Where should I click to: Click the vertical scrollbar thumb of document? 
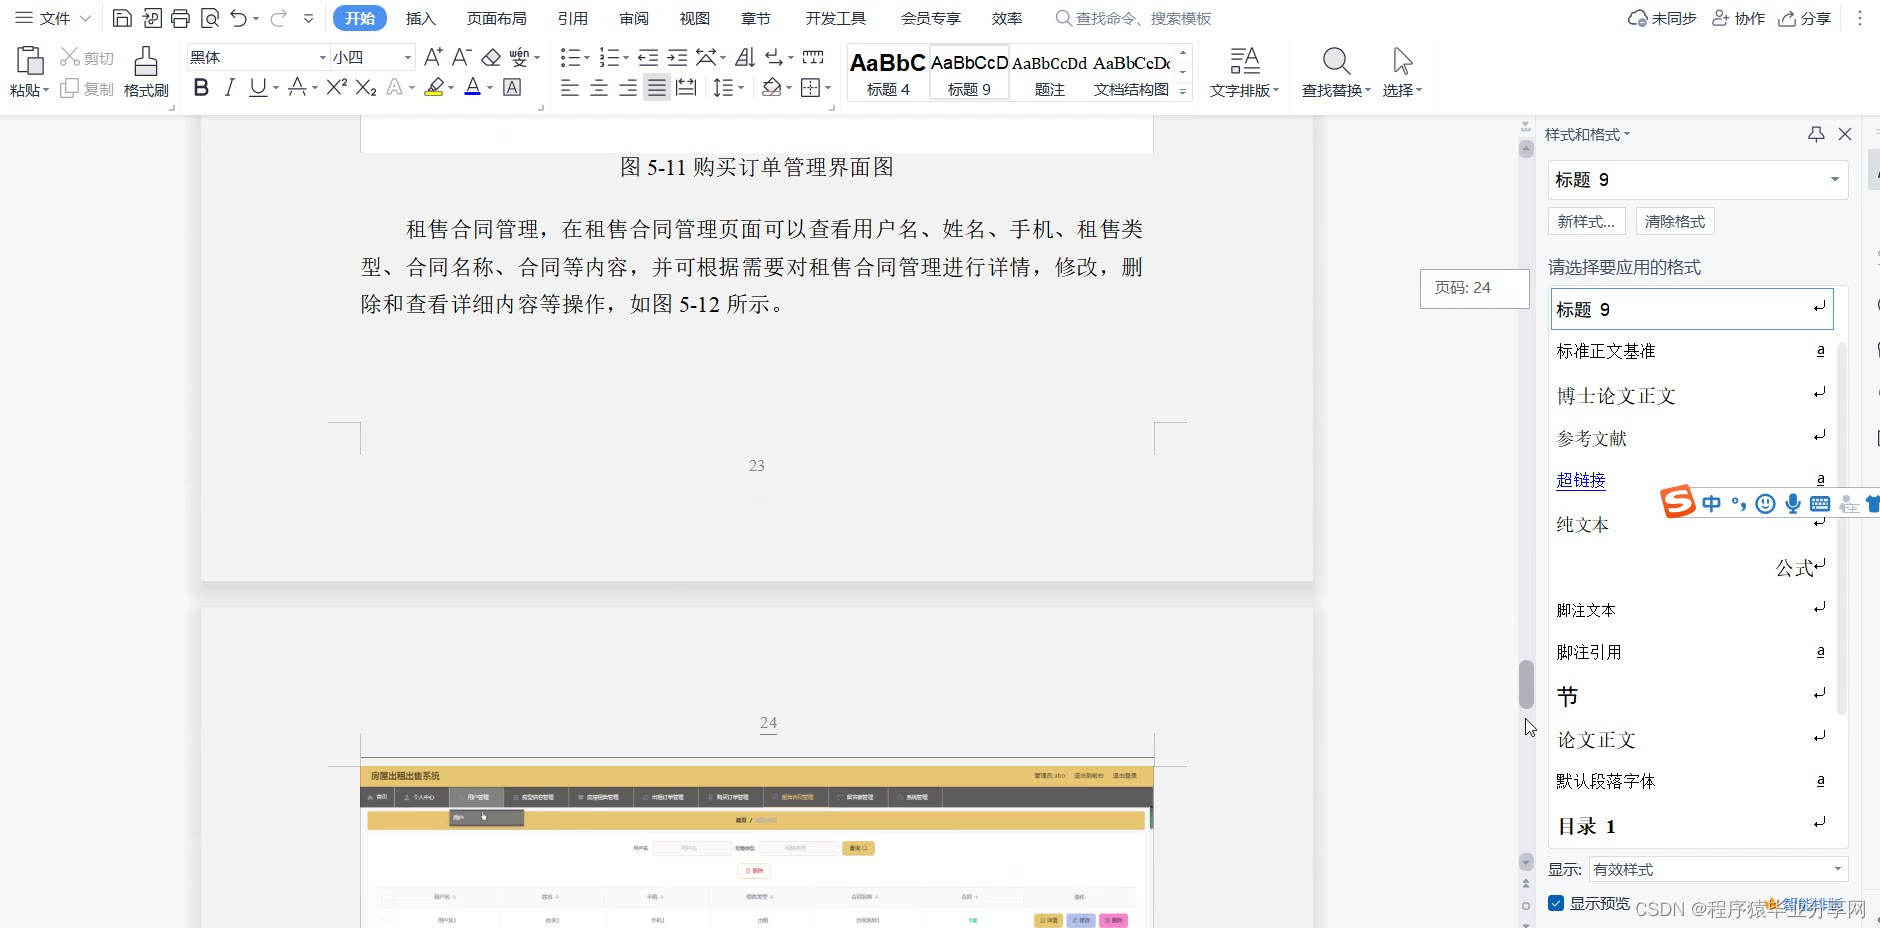[1526, 684]
